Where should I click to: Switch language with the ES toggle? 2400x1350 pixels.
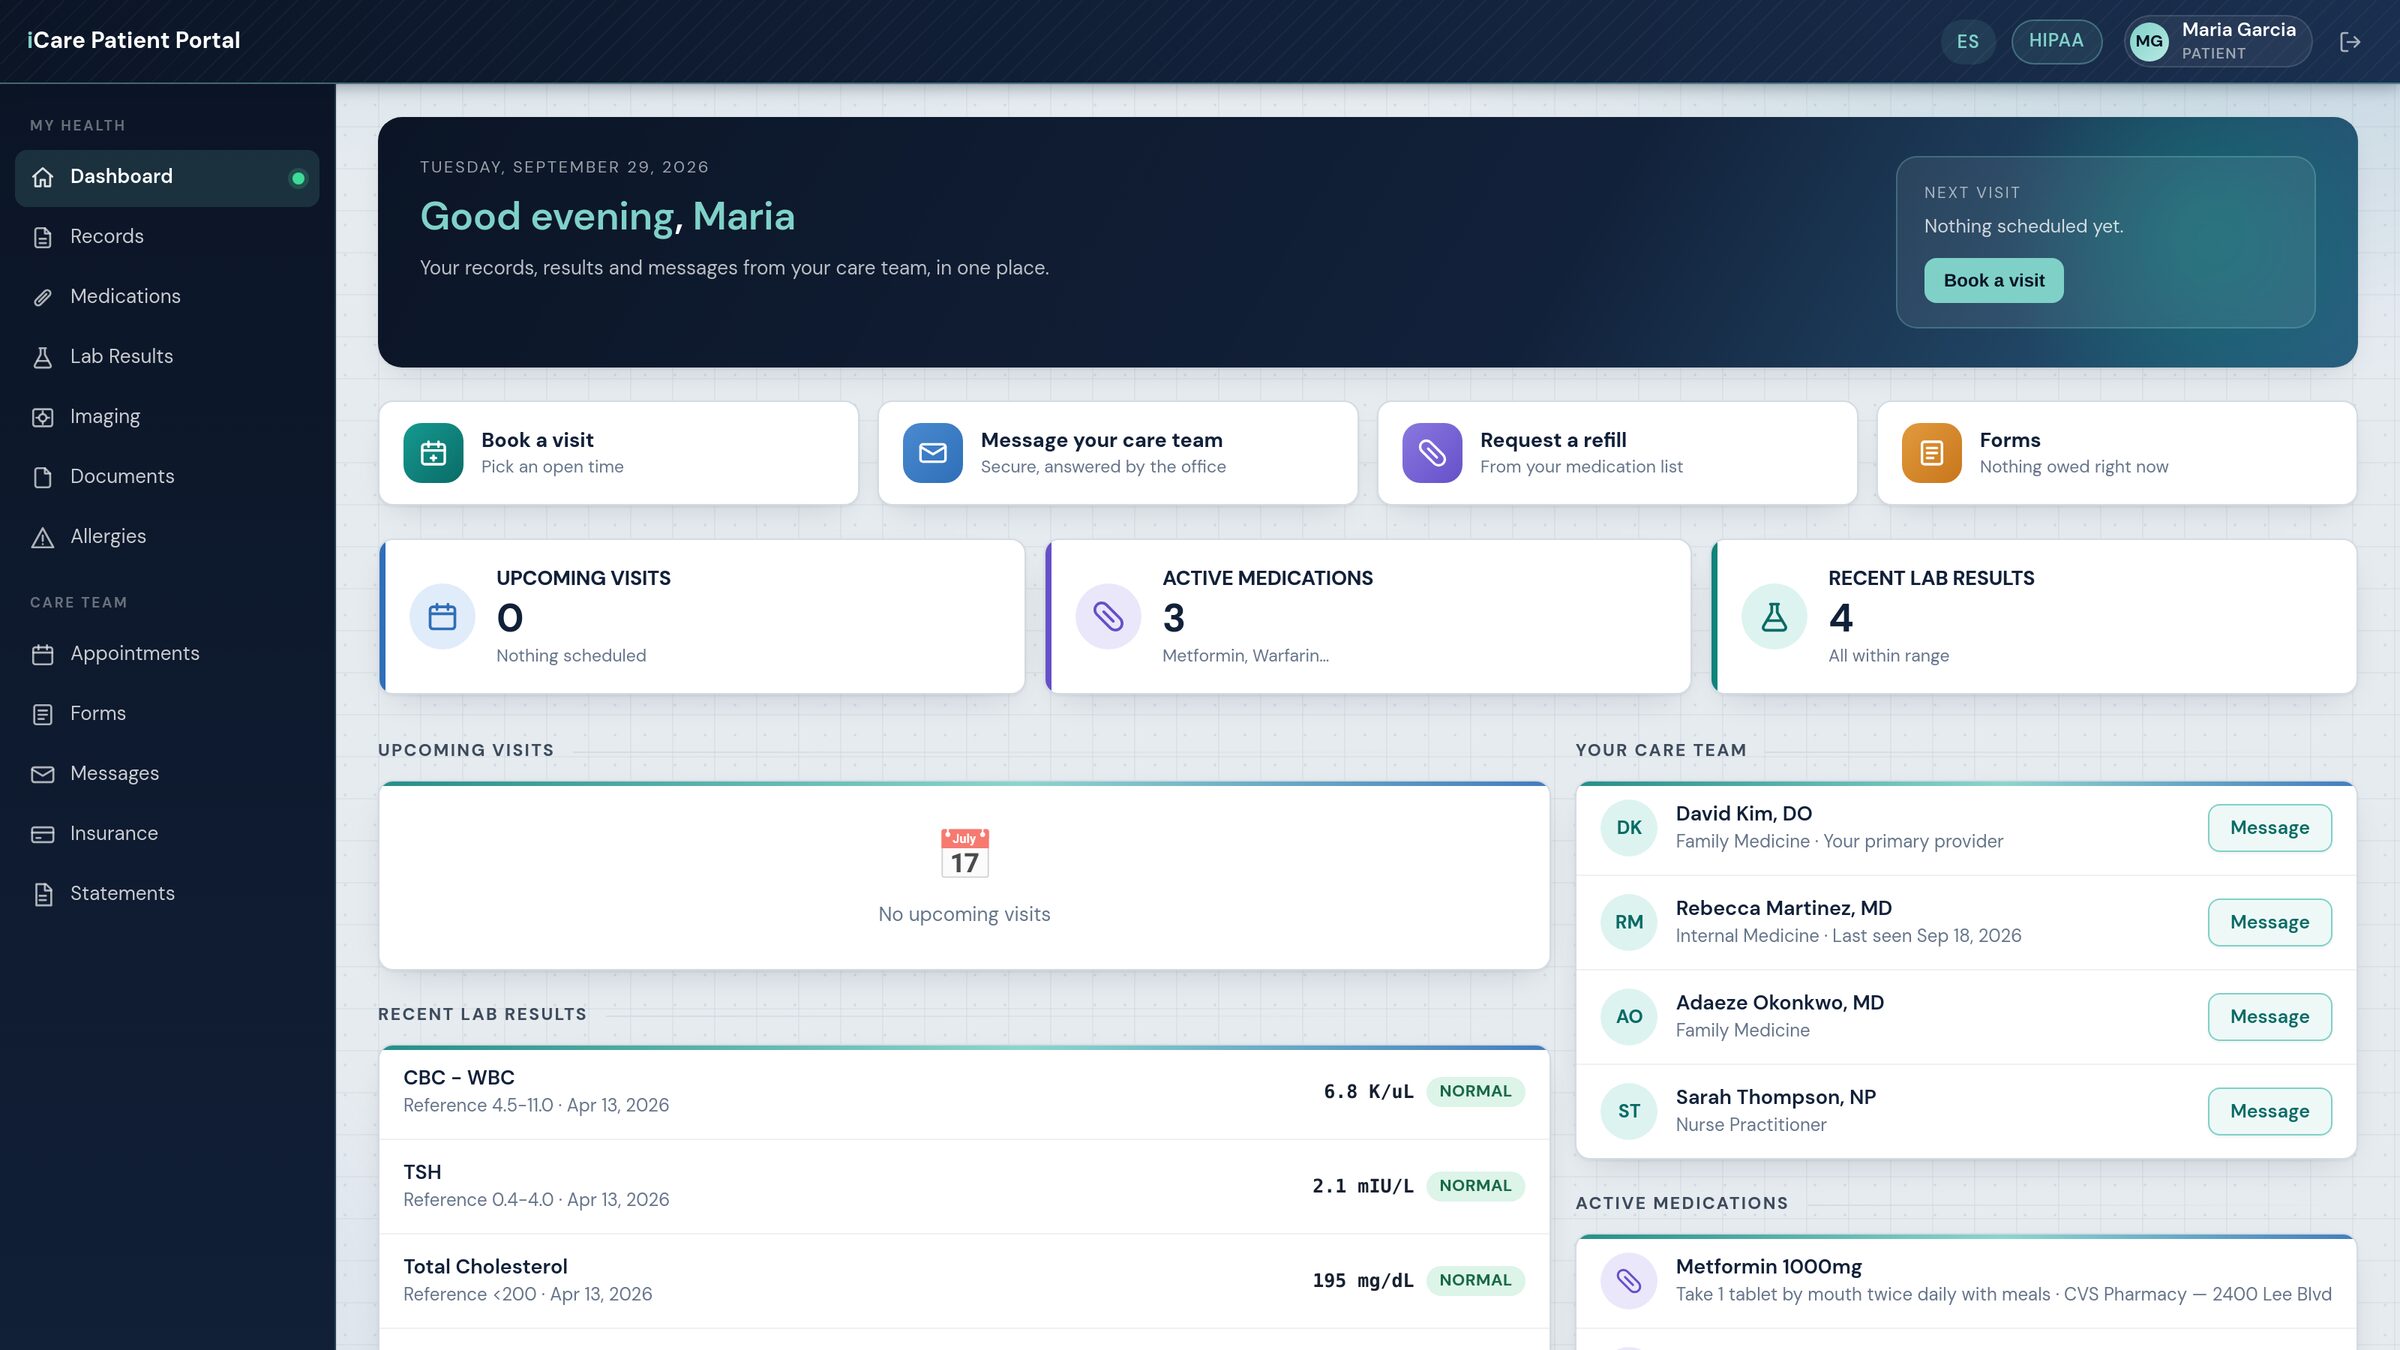click(1967, 41)
